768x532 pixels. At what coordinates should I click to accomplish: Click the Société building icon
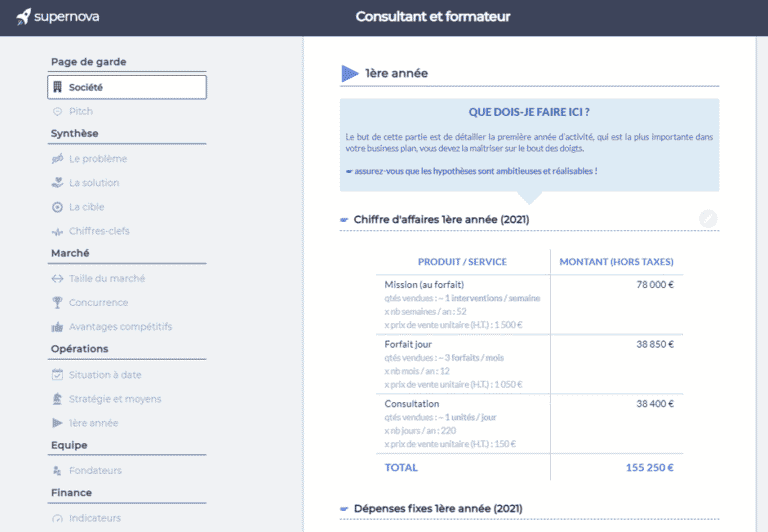click(x=58, y=87)
